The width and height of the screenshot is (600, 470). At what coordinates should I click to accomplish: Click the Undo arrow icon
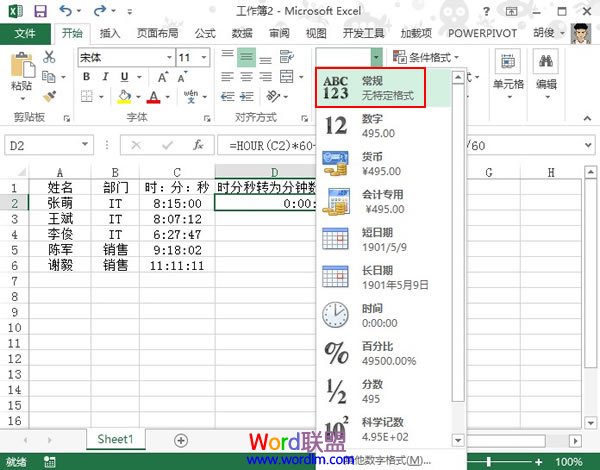coord(66,11)
